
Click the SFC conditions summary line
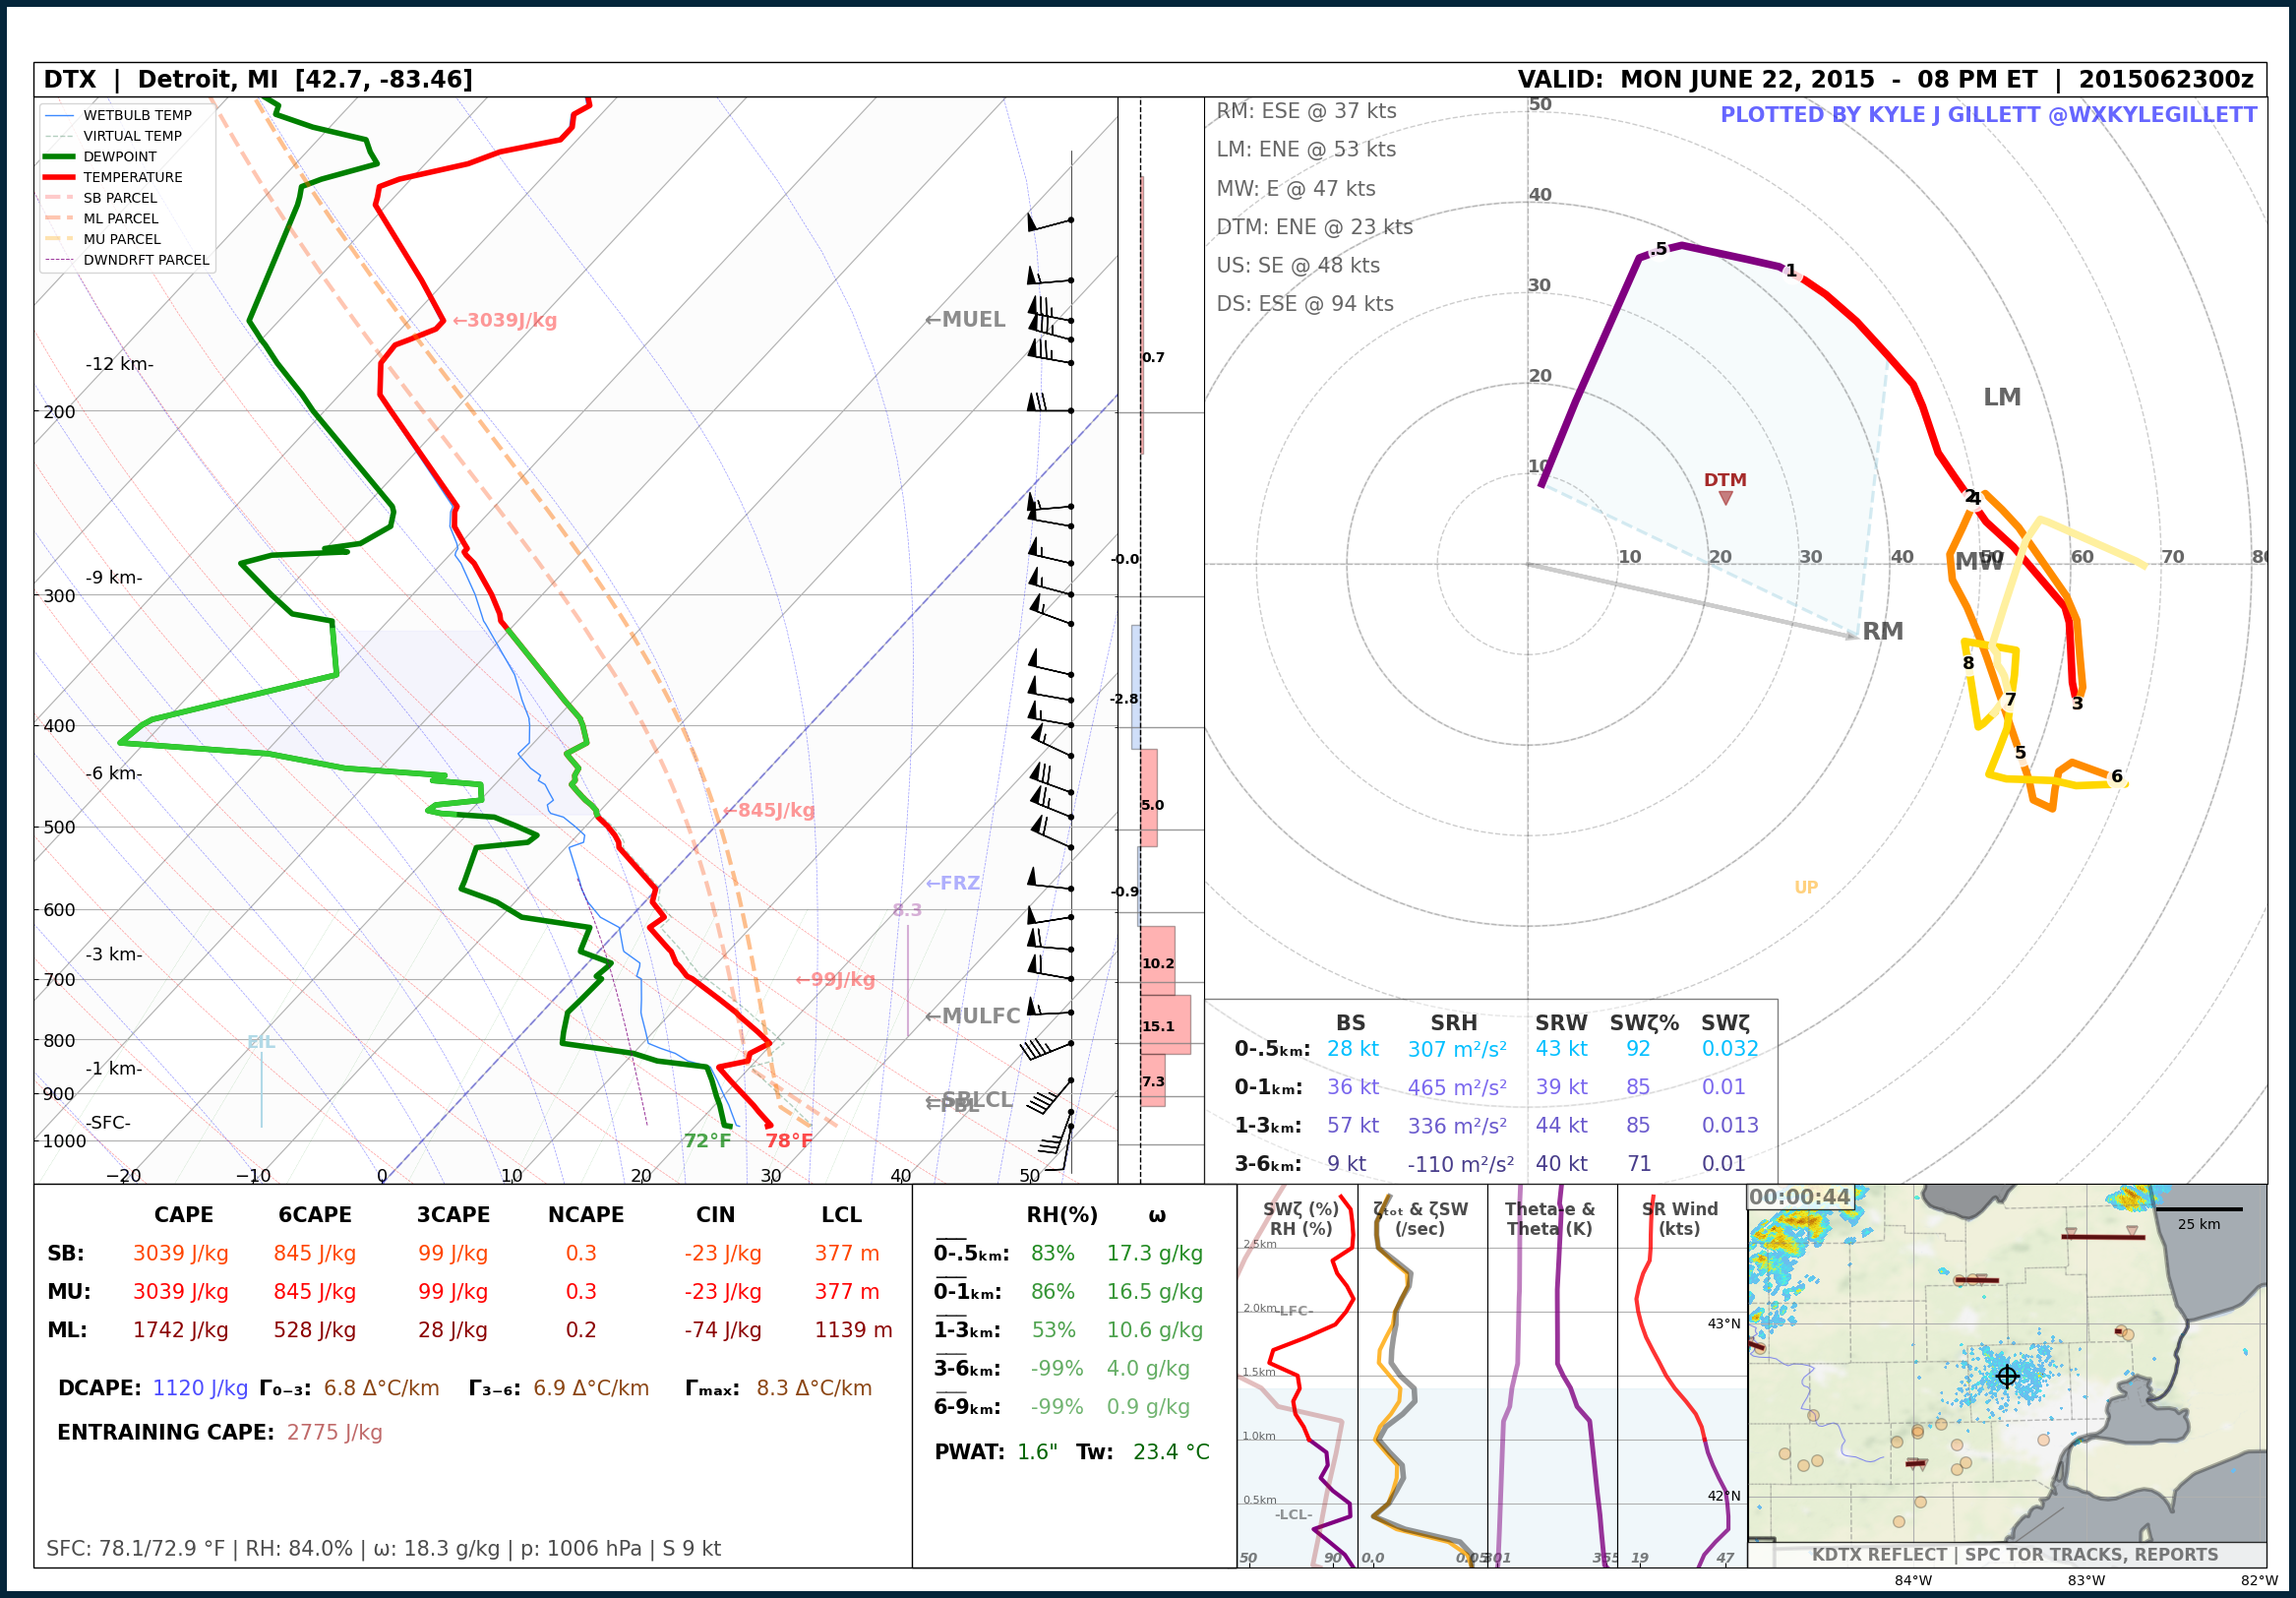pyautogui.click(x=383, y=1548)
